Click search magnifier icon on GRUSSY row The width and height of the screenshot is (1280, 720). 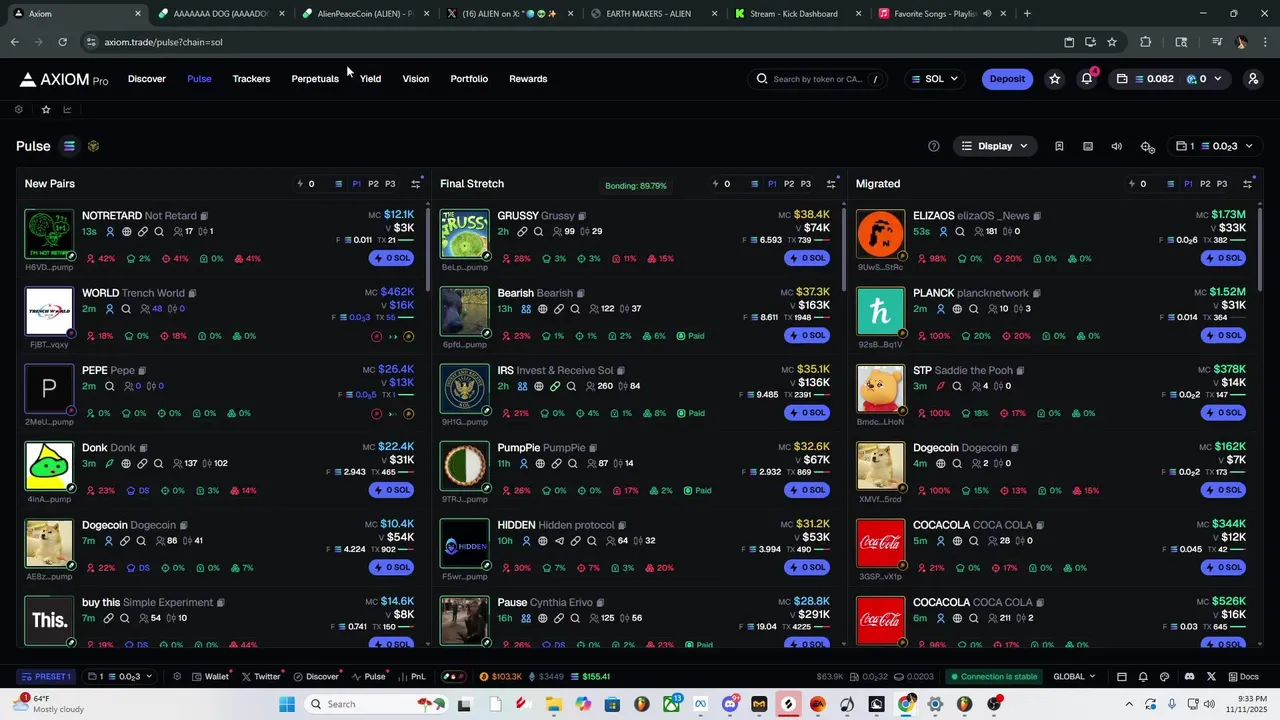(x=538, y=232)
